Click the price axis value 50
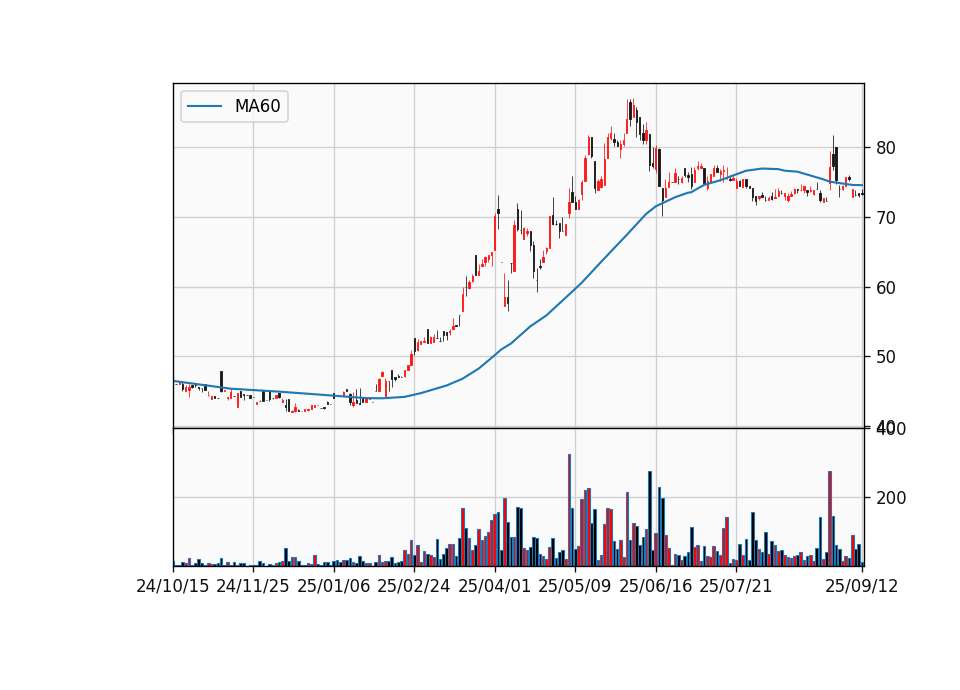Viewport: 960px width, 690px height. click(x=886, y=357)
